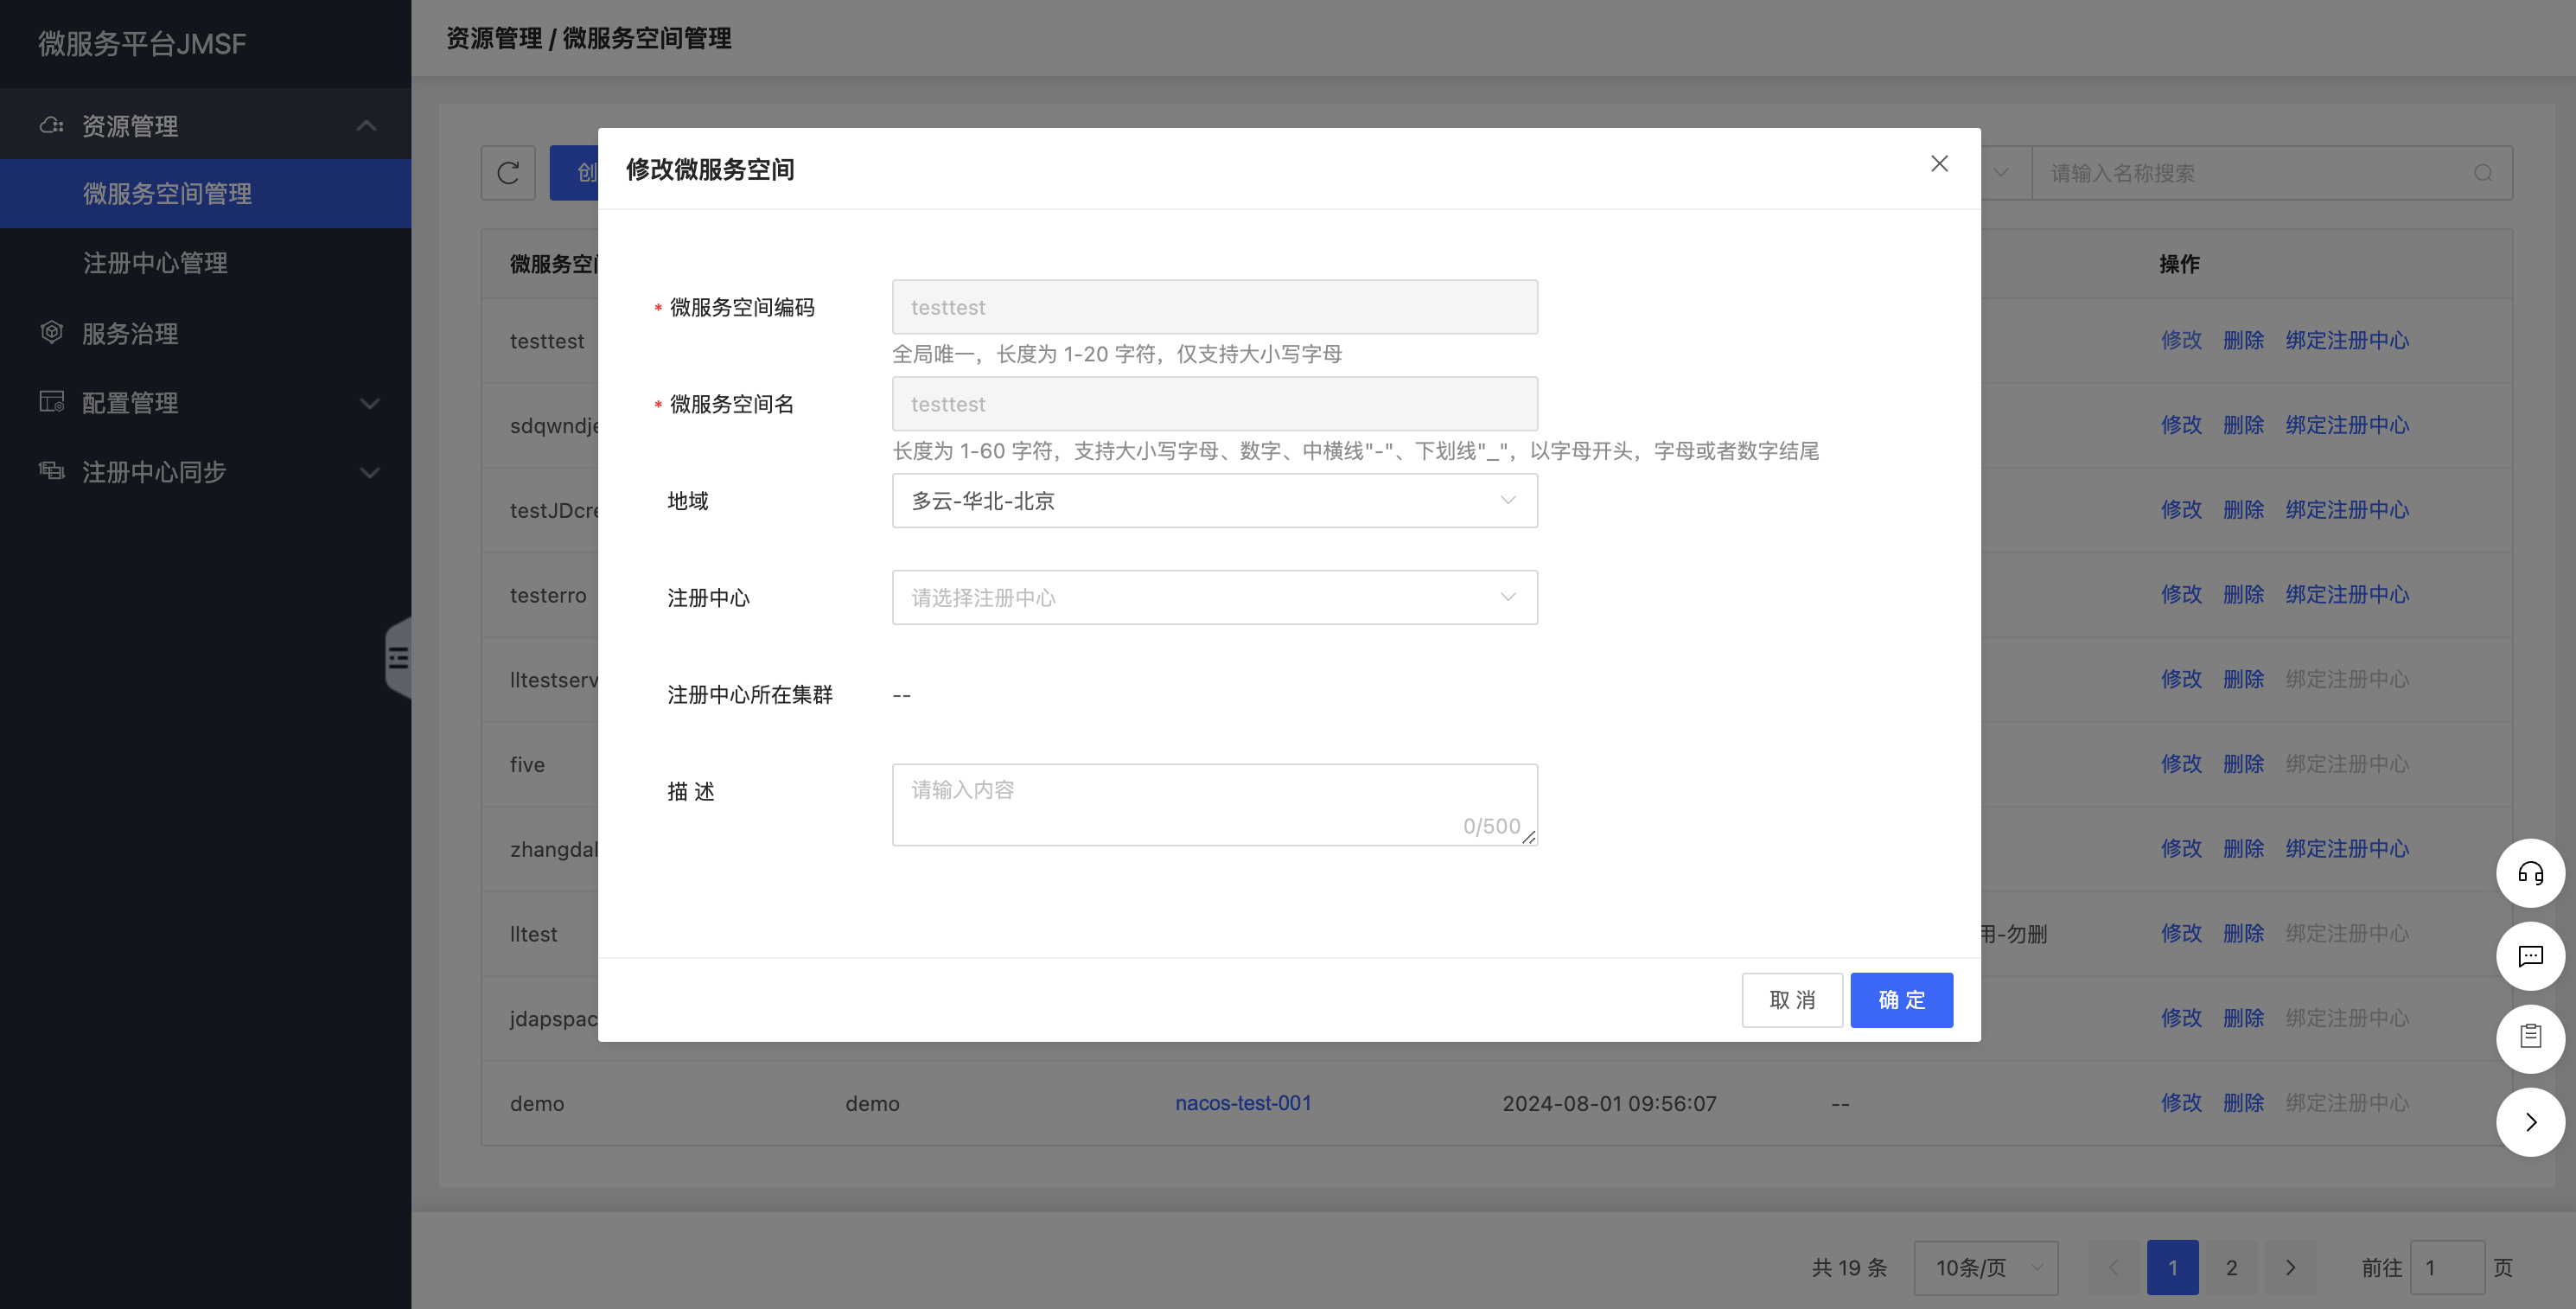2576x1309 pixels.
Task: Click the right arrow floating button
Action: click(2530, 1122)
